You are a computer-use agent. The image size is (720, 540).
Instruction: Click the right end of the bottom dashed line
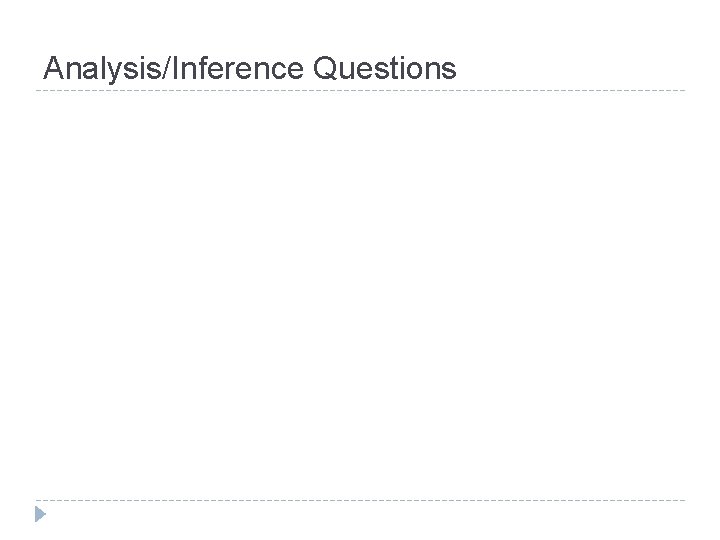click(x=683, y=500)
